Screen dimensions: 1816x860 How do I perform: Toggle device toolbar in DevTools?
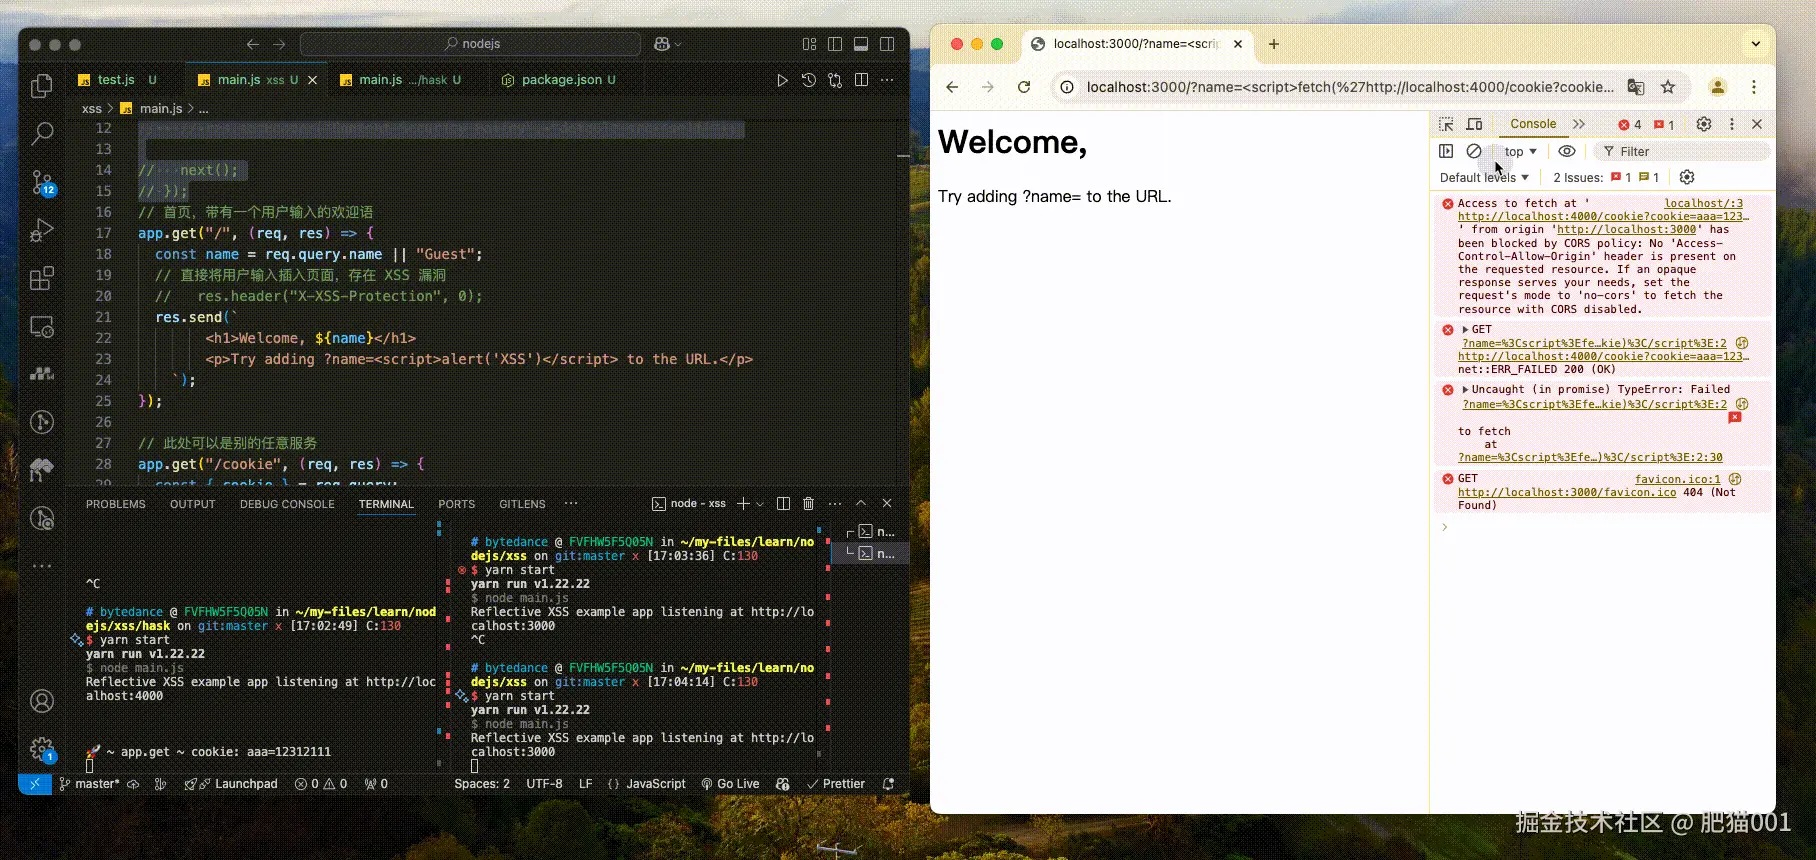1474,124
